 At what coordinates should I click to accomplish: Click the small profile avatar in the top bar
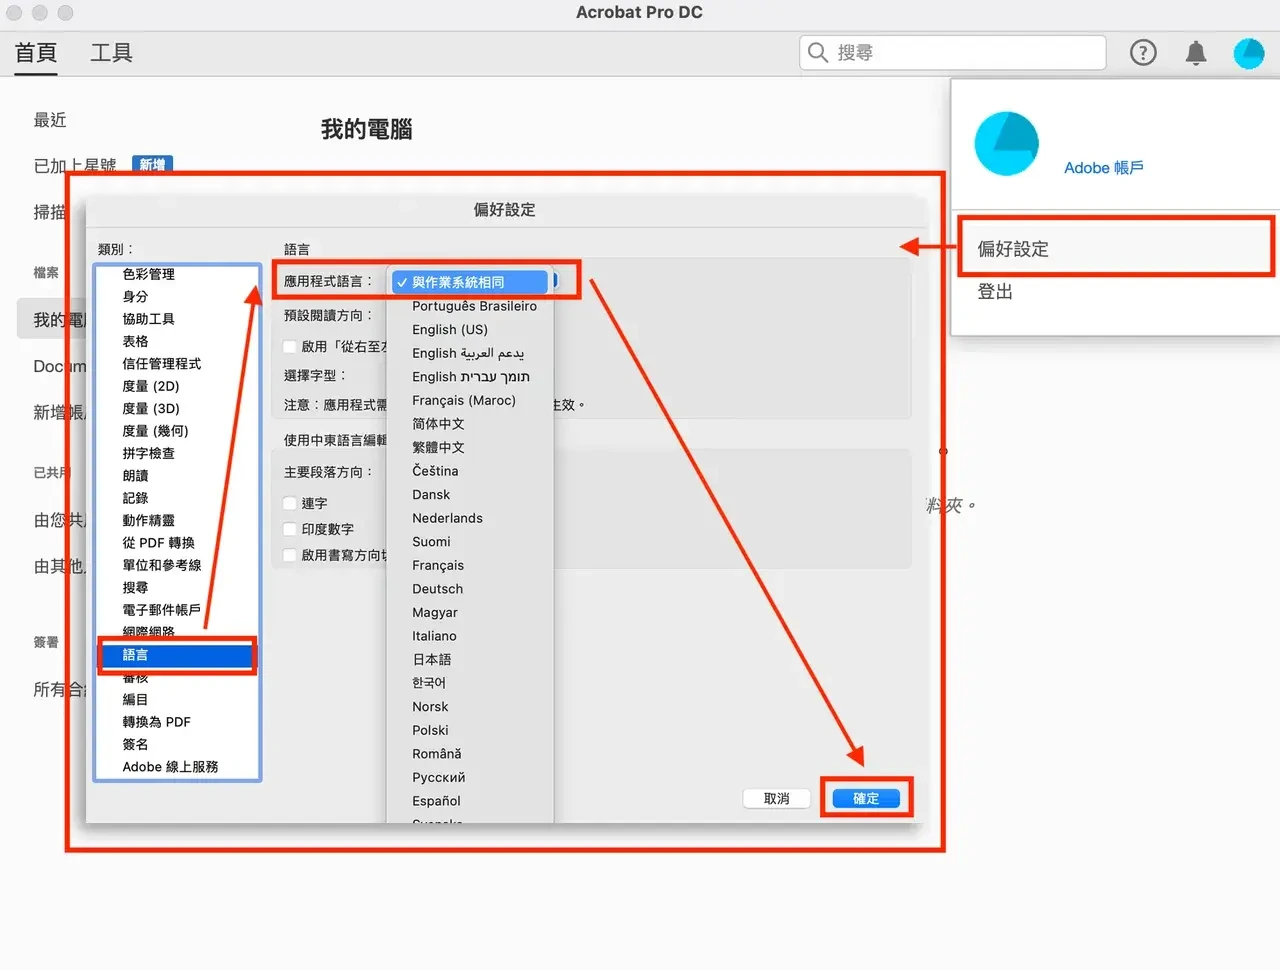point(1249,53)
